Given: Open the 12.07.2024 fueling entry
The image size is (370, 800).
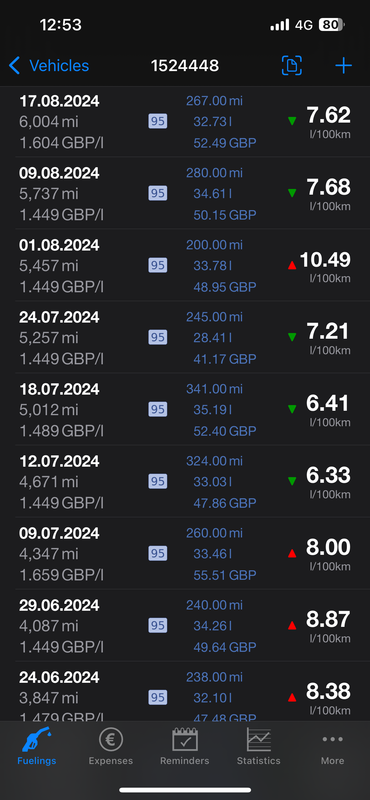Looking at the screenshot, I should (185, 482).
